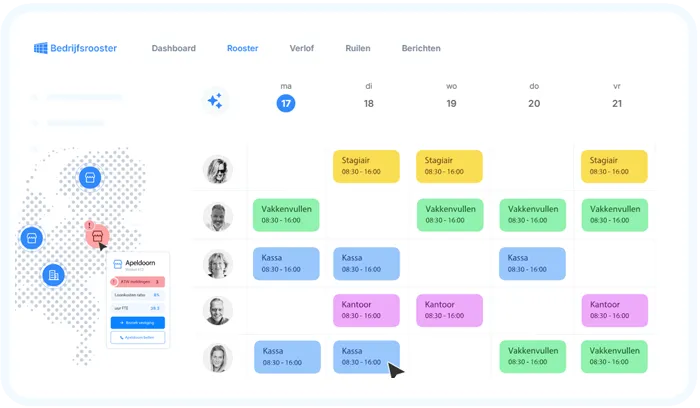Select the highlighted day 17 on Monday
The image size is (700, 408).
(x=286, y=103)
